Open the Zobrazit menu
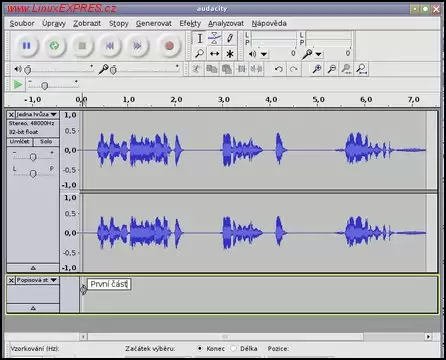The image size is (446, 360). [87, 23]
